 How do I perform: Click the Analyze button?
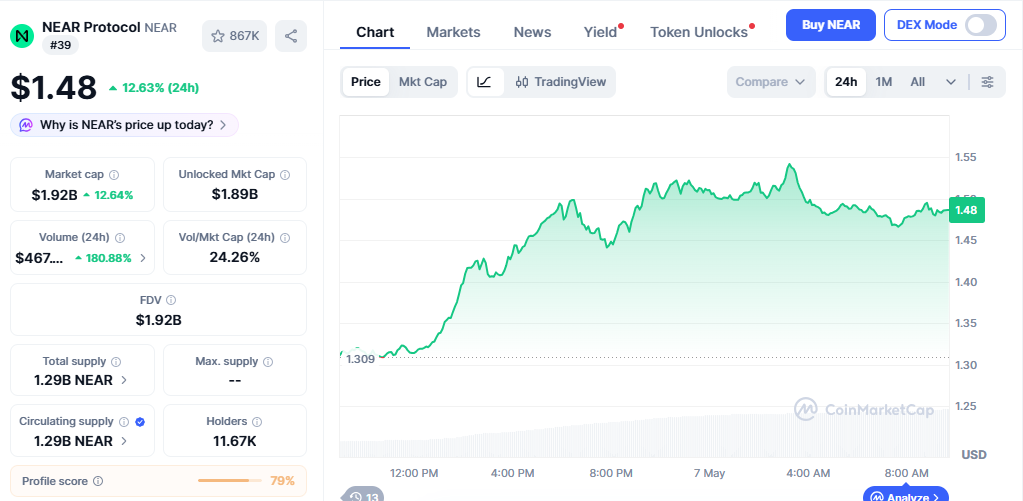coord(906,494)
